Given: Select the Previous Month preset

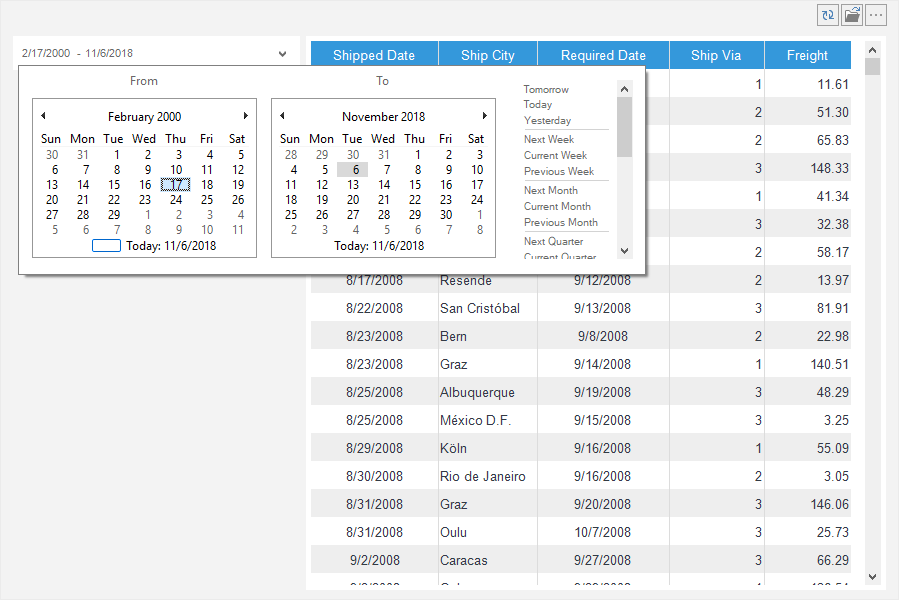Looking at the screenshot, I should coord(560,222).
